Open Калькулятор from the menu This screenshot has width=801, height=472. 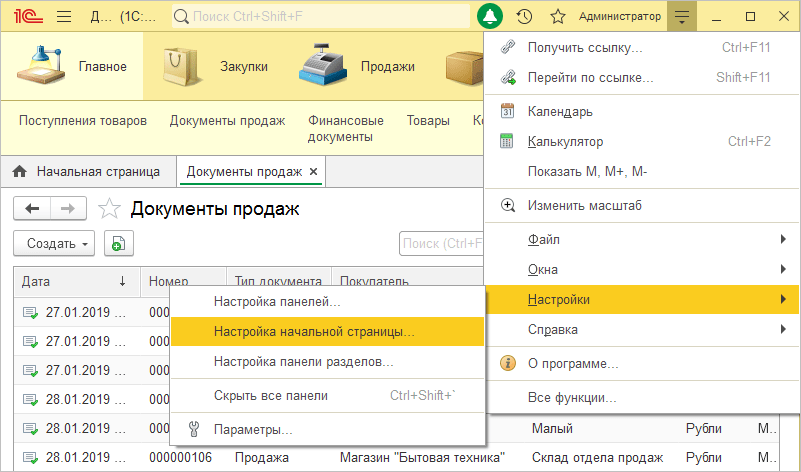642,141
